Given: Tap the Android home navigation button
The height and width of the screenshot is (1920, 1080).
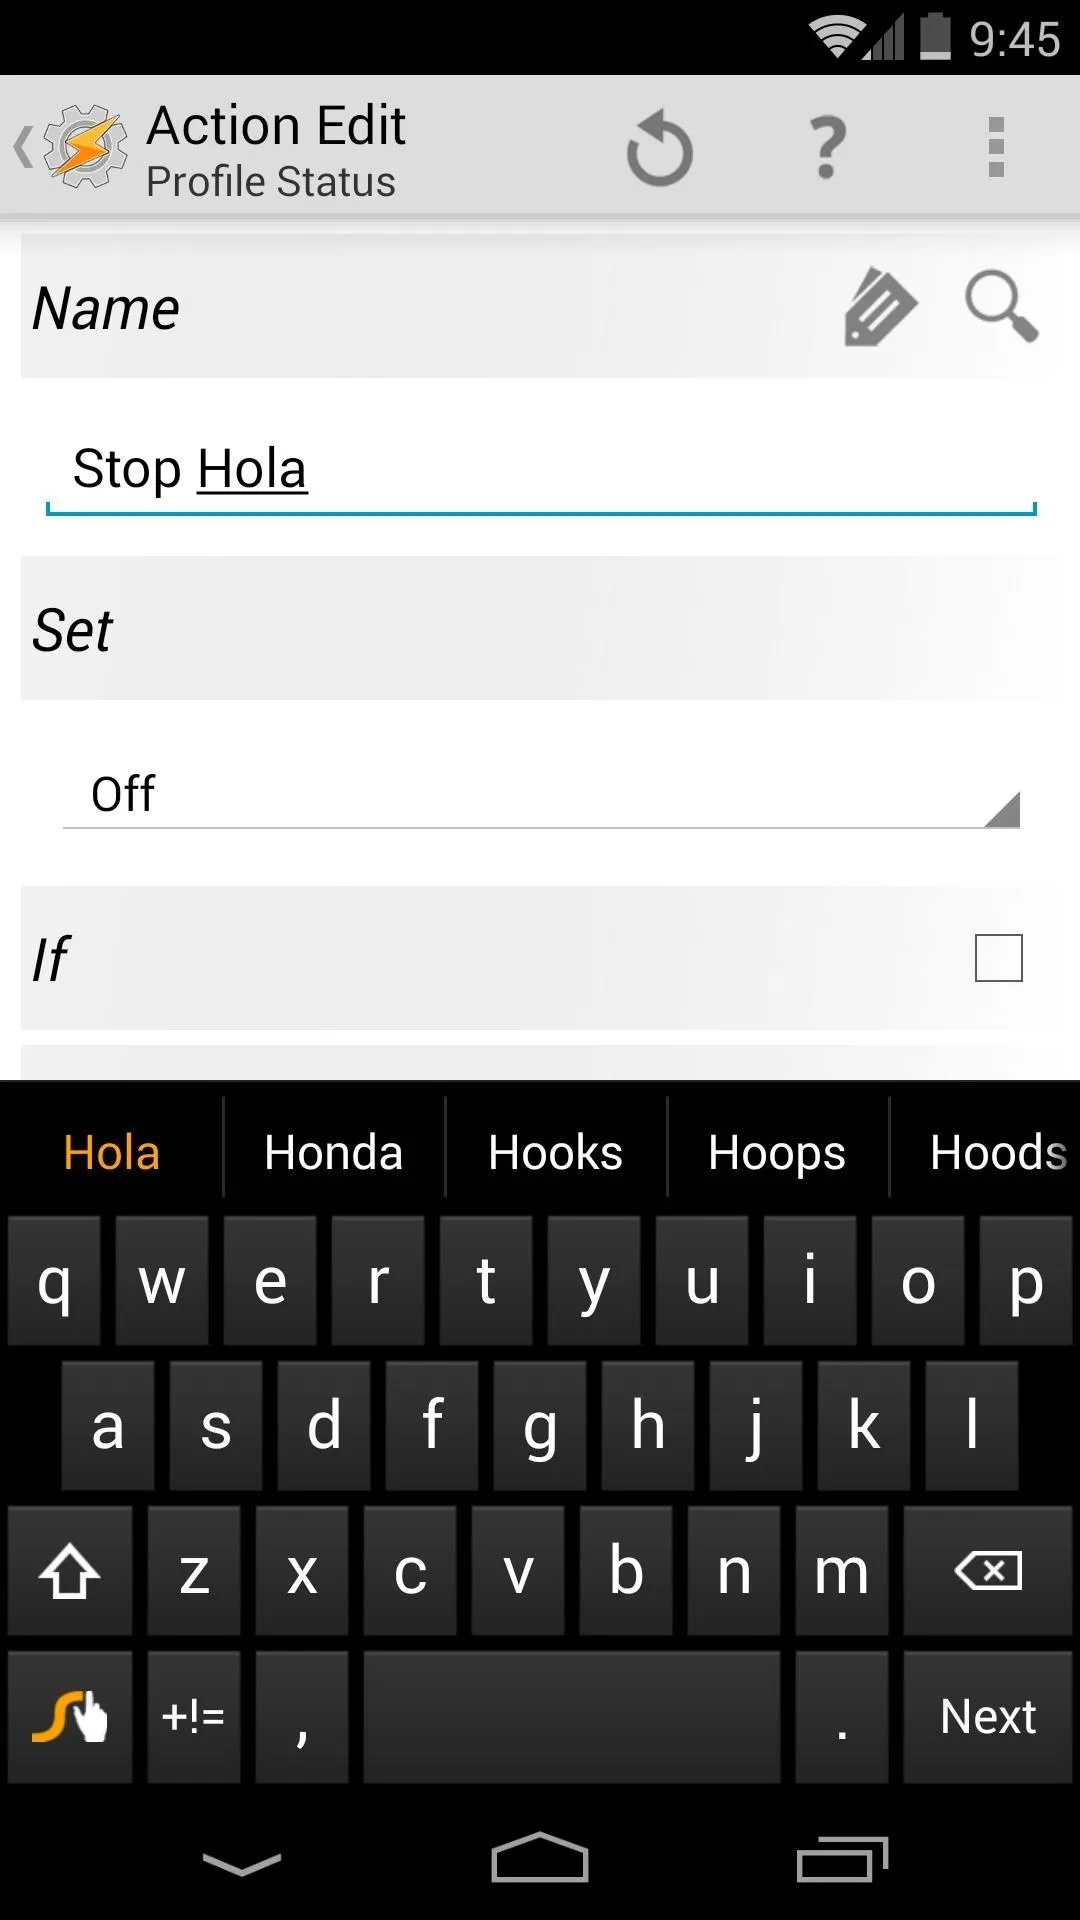Looking at the screenshot, I should pyautogui.click(x=540, y=1858).
